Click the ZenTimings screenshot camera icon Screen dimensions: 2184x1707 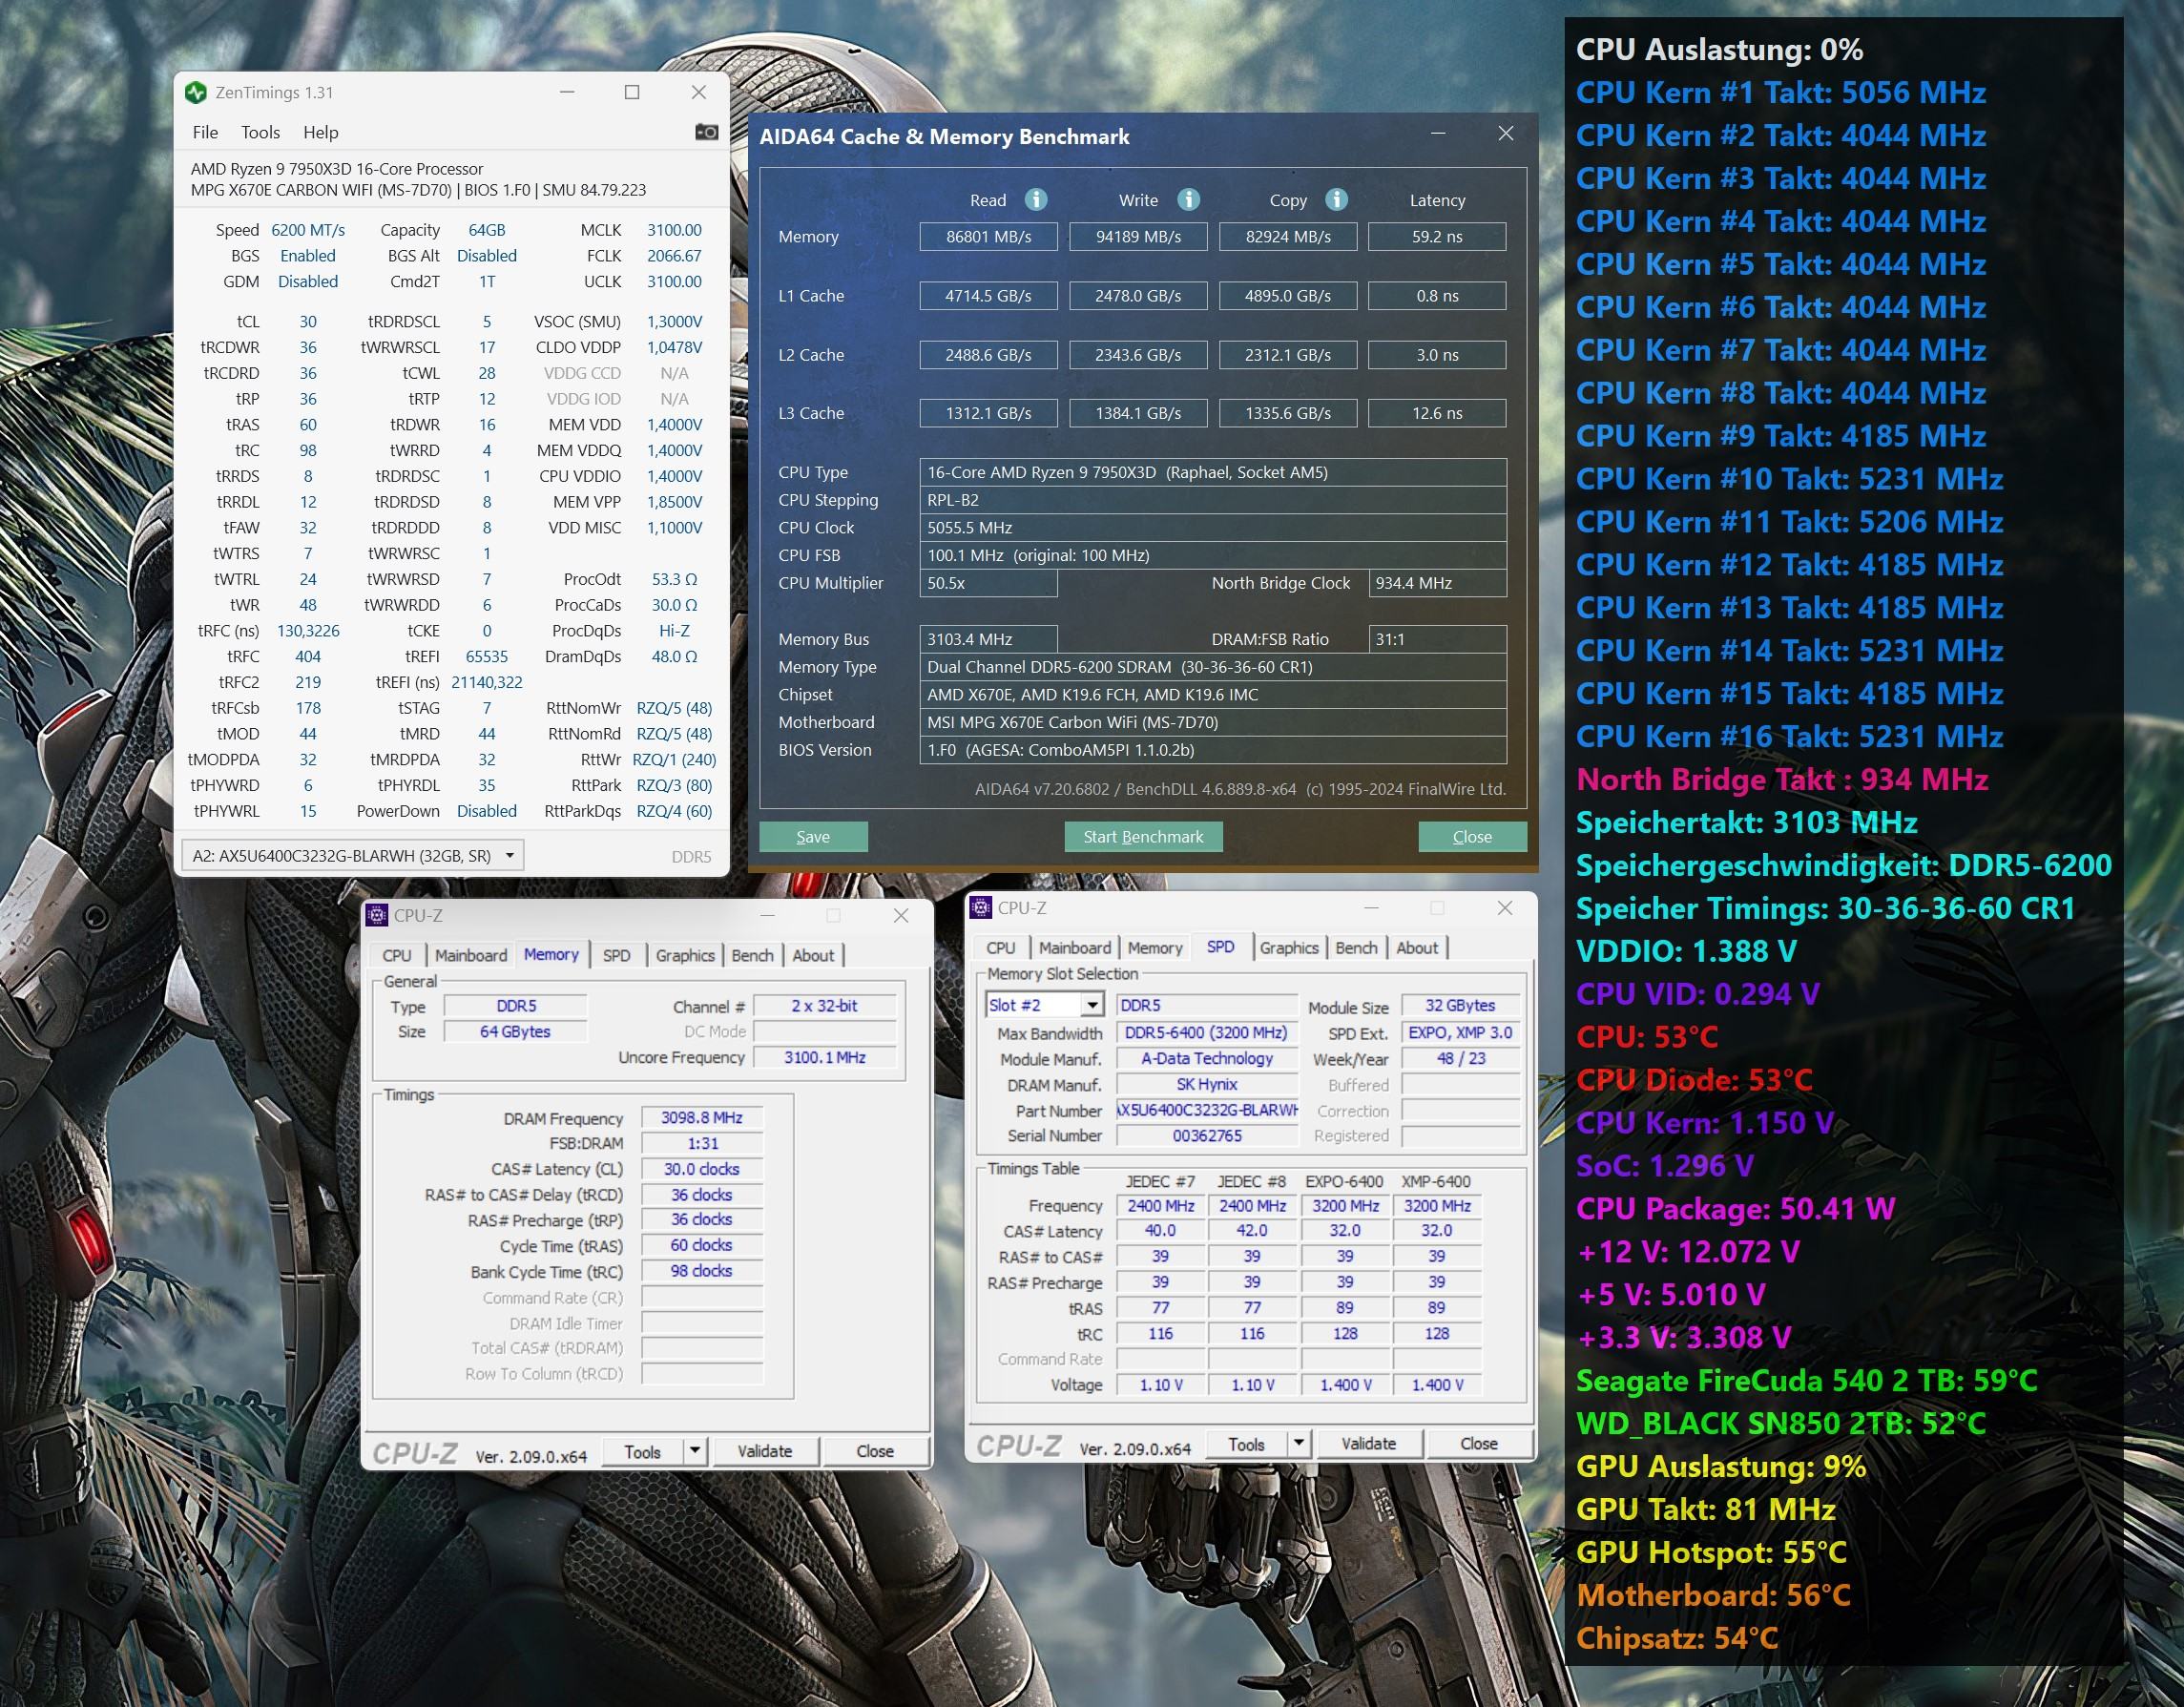click(706, 132)
